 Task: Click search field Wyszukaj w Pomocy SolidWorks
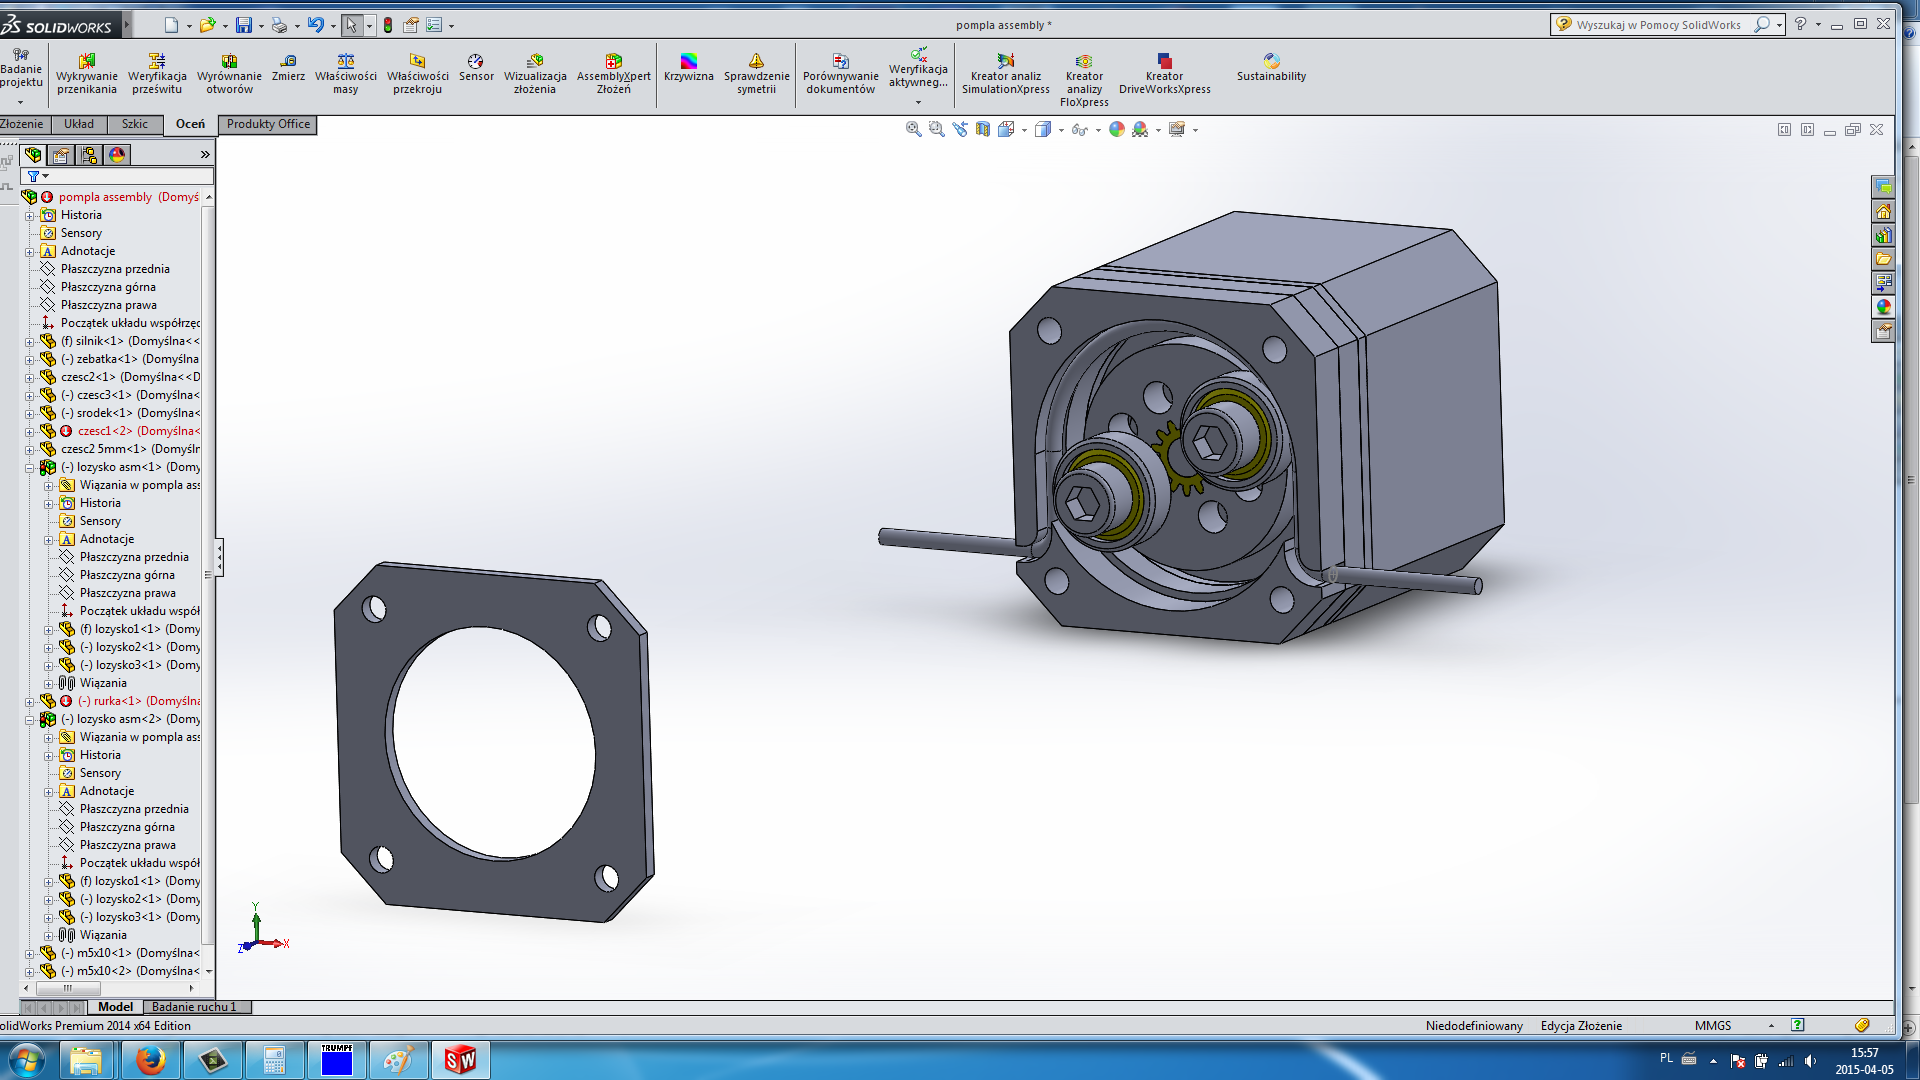pos(1658,25)
